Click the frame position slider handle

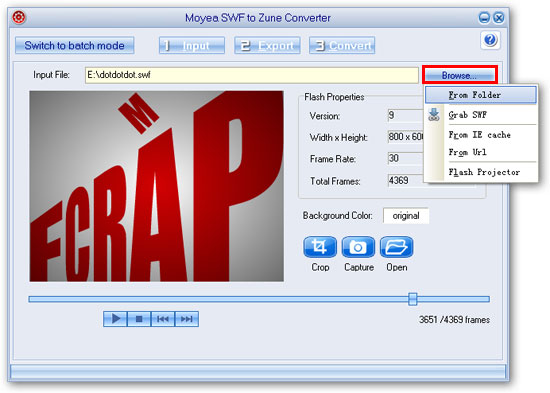pos(412,299)
